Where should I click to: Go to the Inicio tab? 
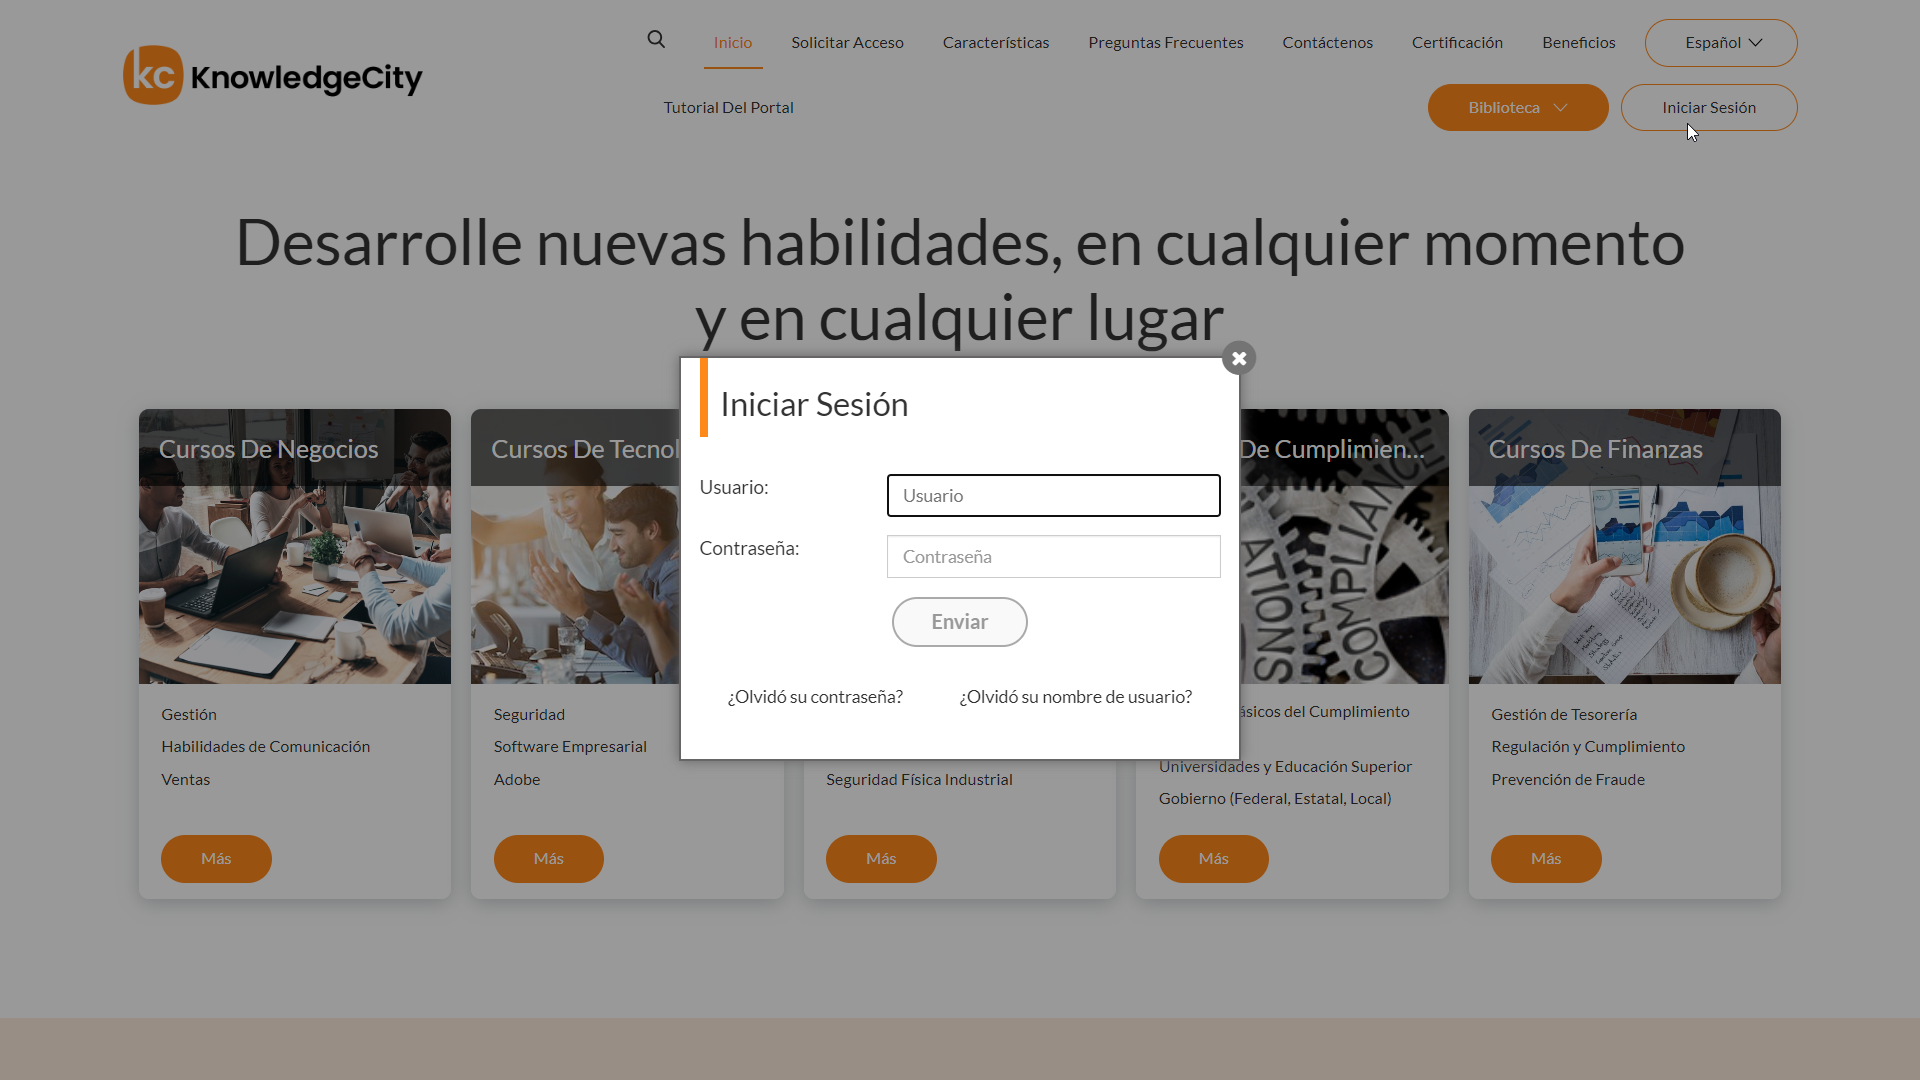point(733,42)
